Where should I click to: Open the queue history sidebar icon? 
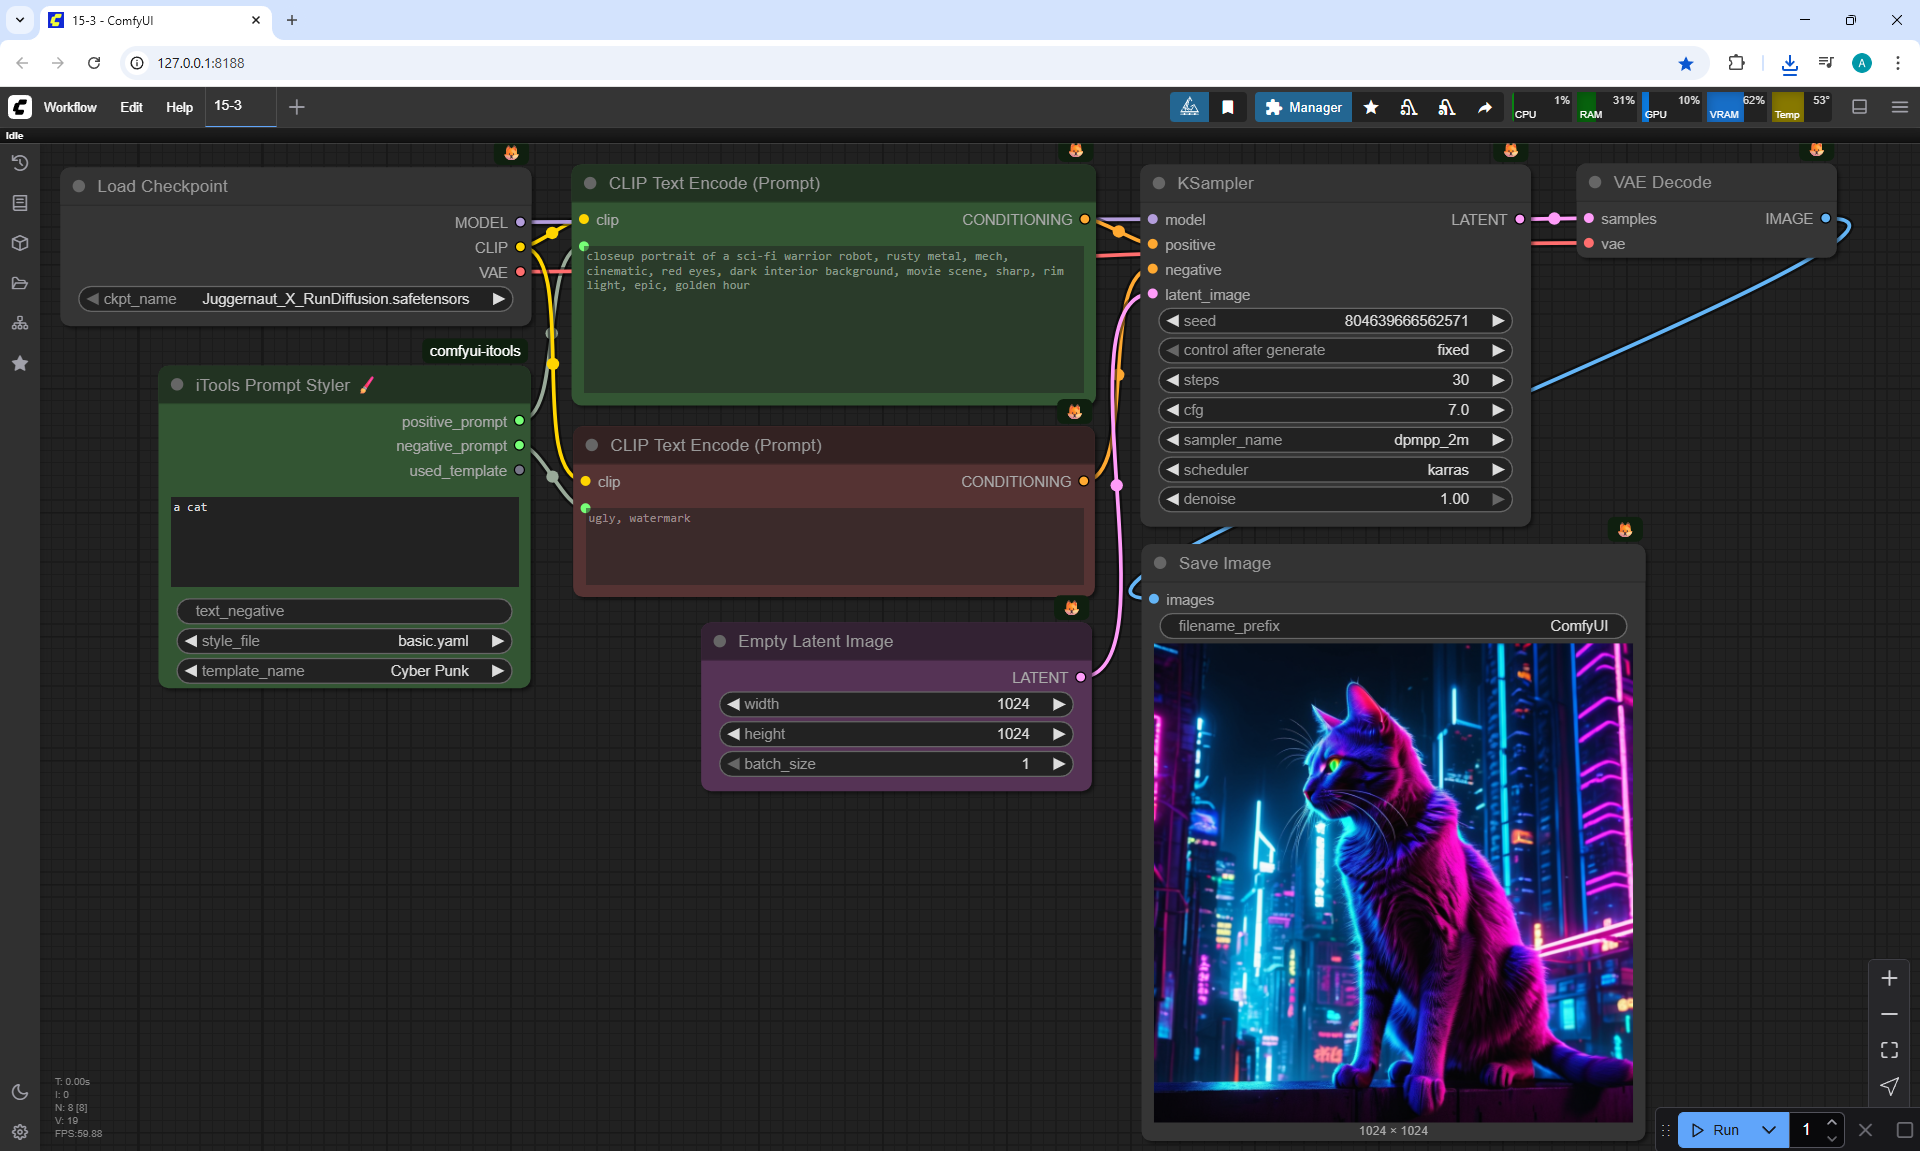[x=20, y=163]
